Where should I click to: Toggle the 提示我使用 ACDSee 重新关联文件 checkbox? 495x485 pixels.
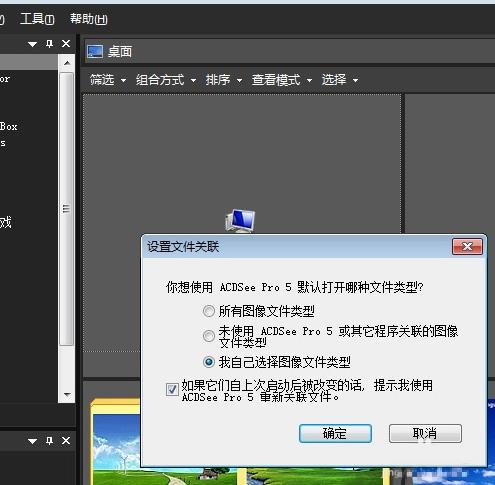point(172,389)
